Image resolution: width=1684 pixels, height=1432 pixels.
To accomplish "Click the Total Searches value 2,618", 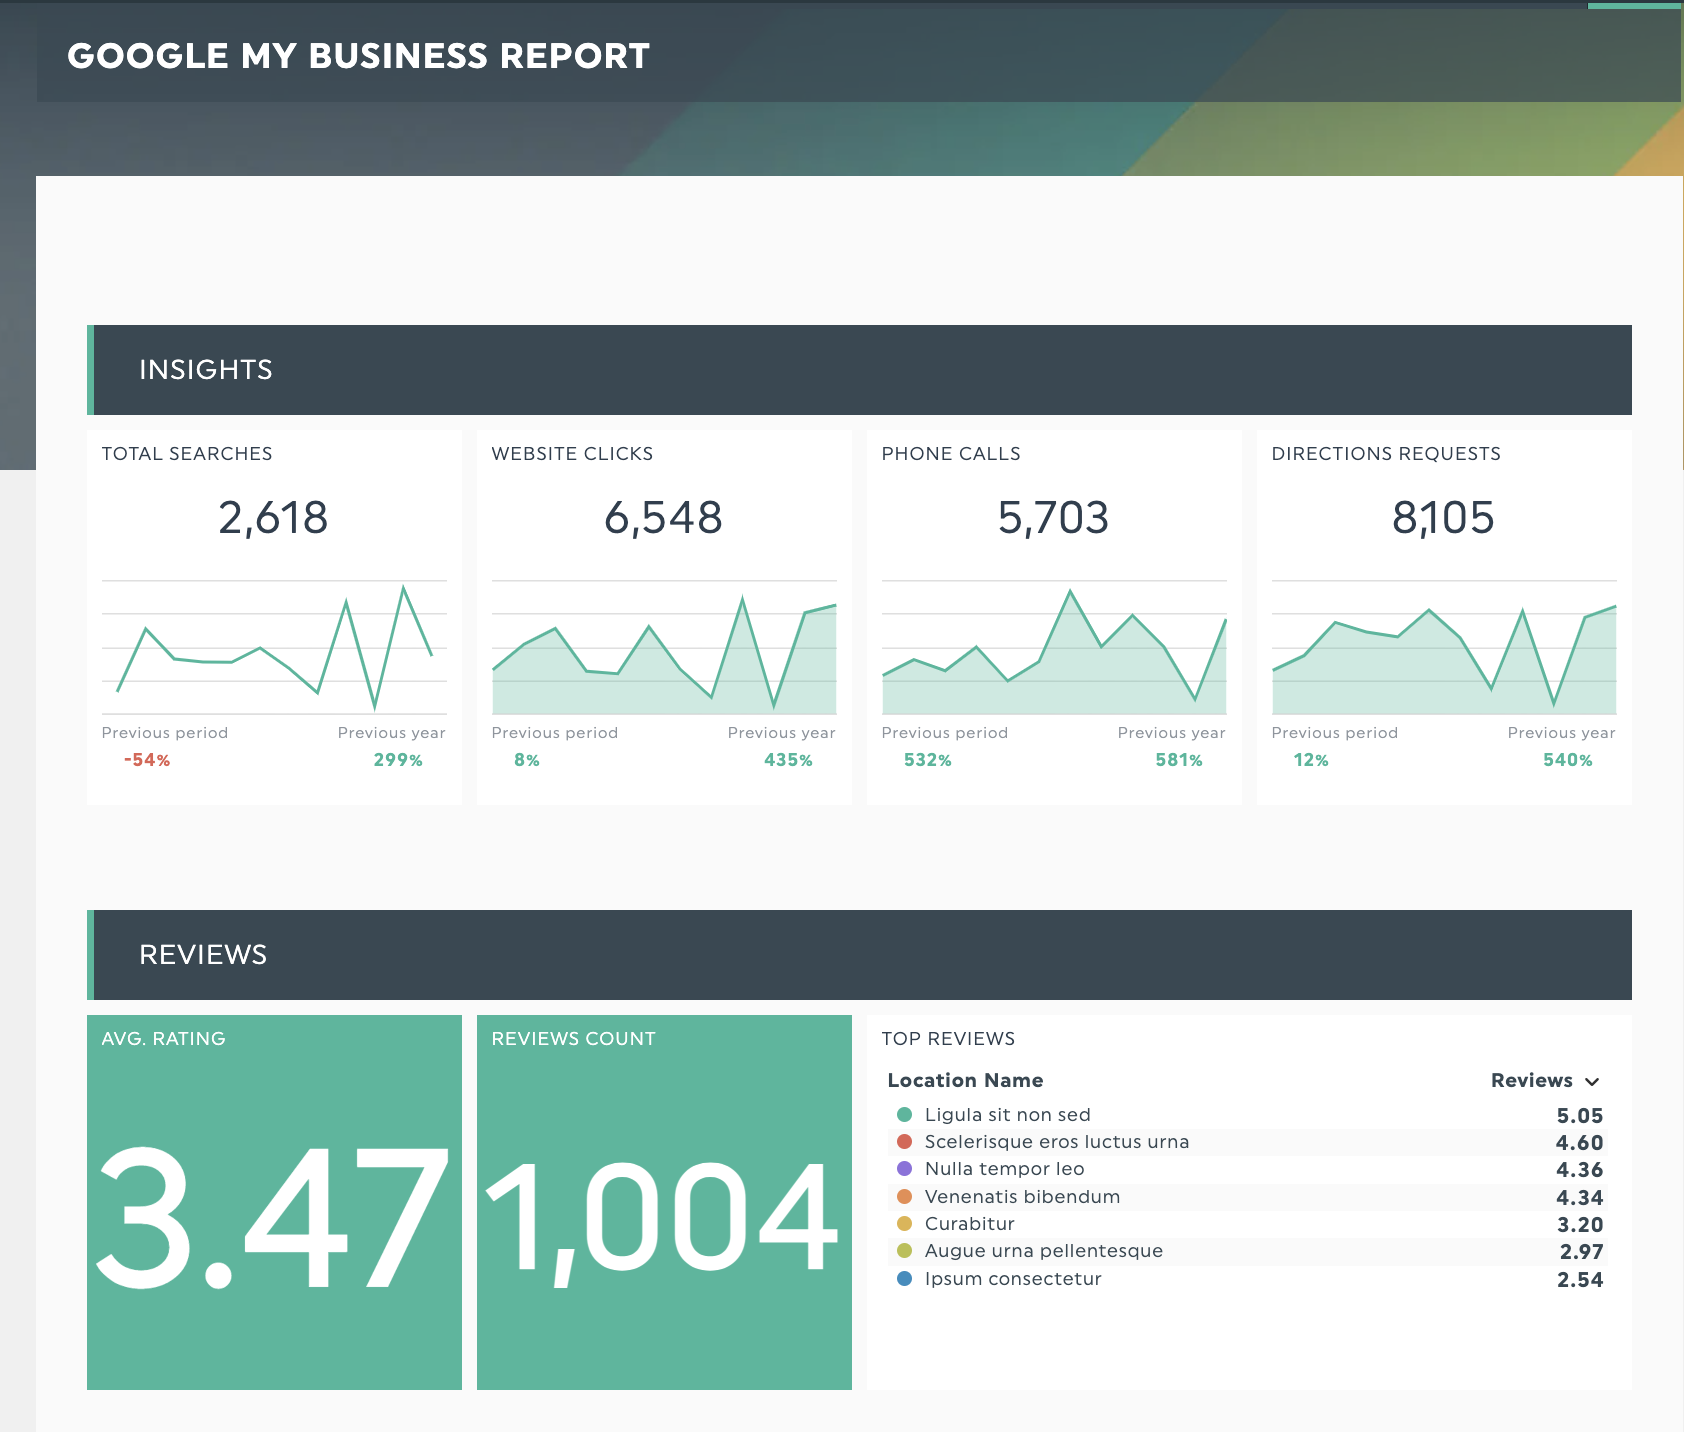I will click(273, 518).
